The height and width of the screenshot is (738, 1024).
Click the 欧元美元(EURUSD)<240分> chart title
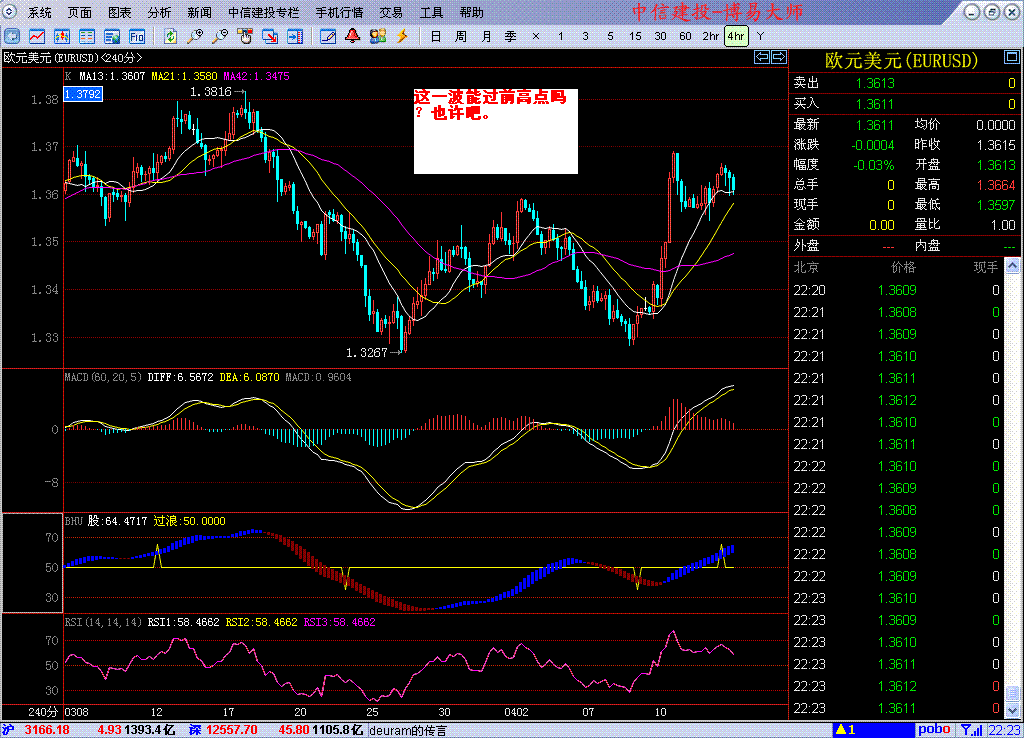click(72, 57)
